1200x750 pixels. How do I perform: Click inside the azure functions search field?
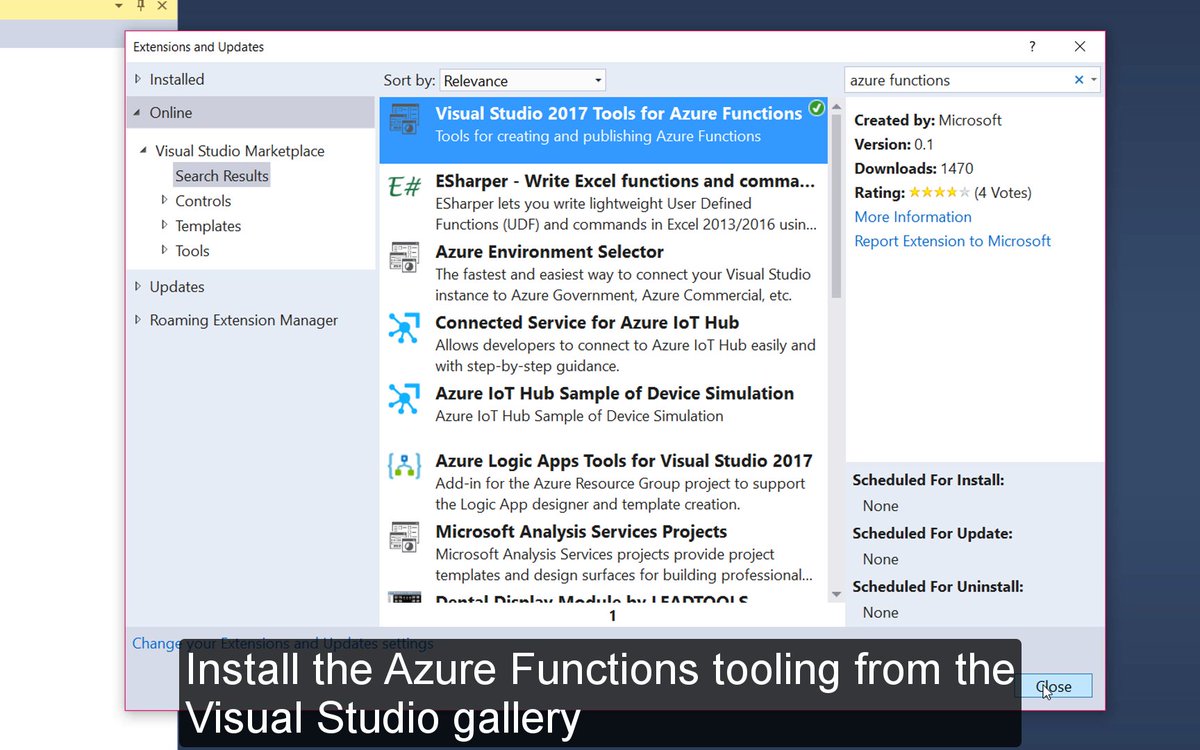[x=958, y=80]
